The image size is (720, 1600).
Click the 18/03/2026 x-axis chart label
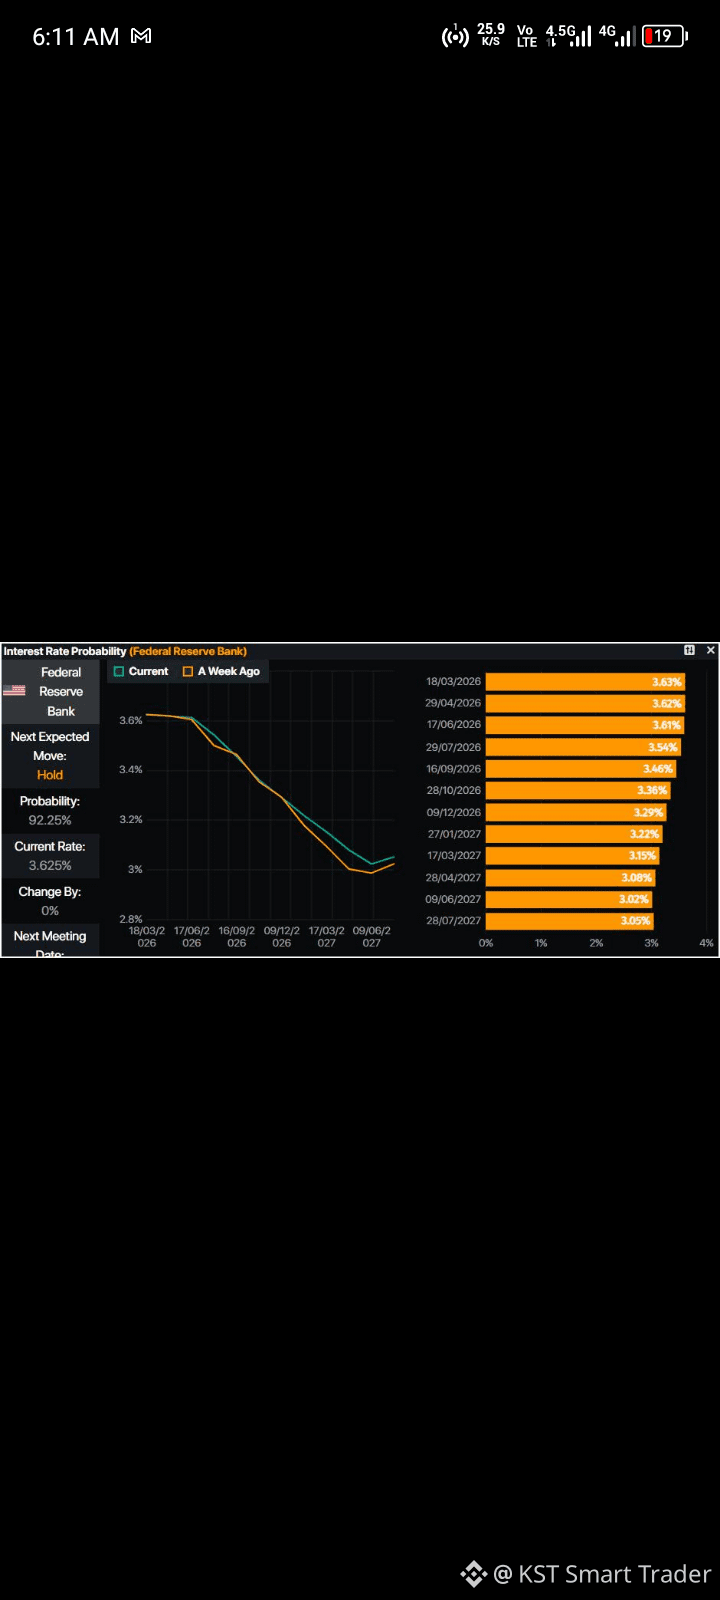coord(147,937)
